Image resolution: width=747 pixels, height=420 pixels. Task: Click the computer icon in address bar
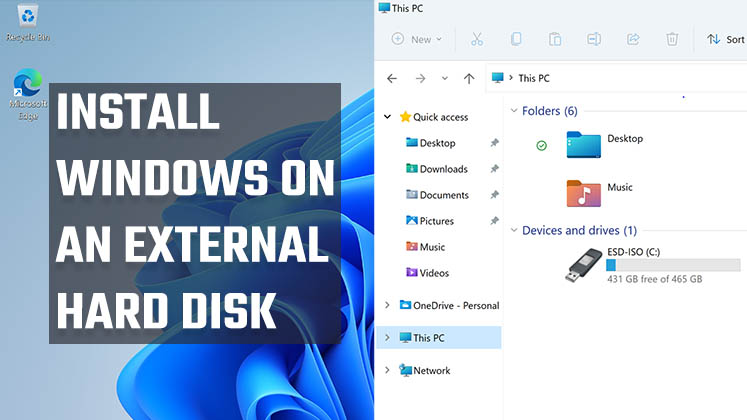(x=497, y=78)
